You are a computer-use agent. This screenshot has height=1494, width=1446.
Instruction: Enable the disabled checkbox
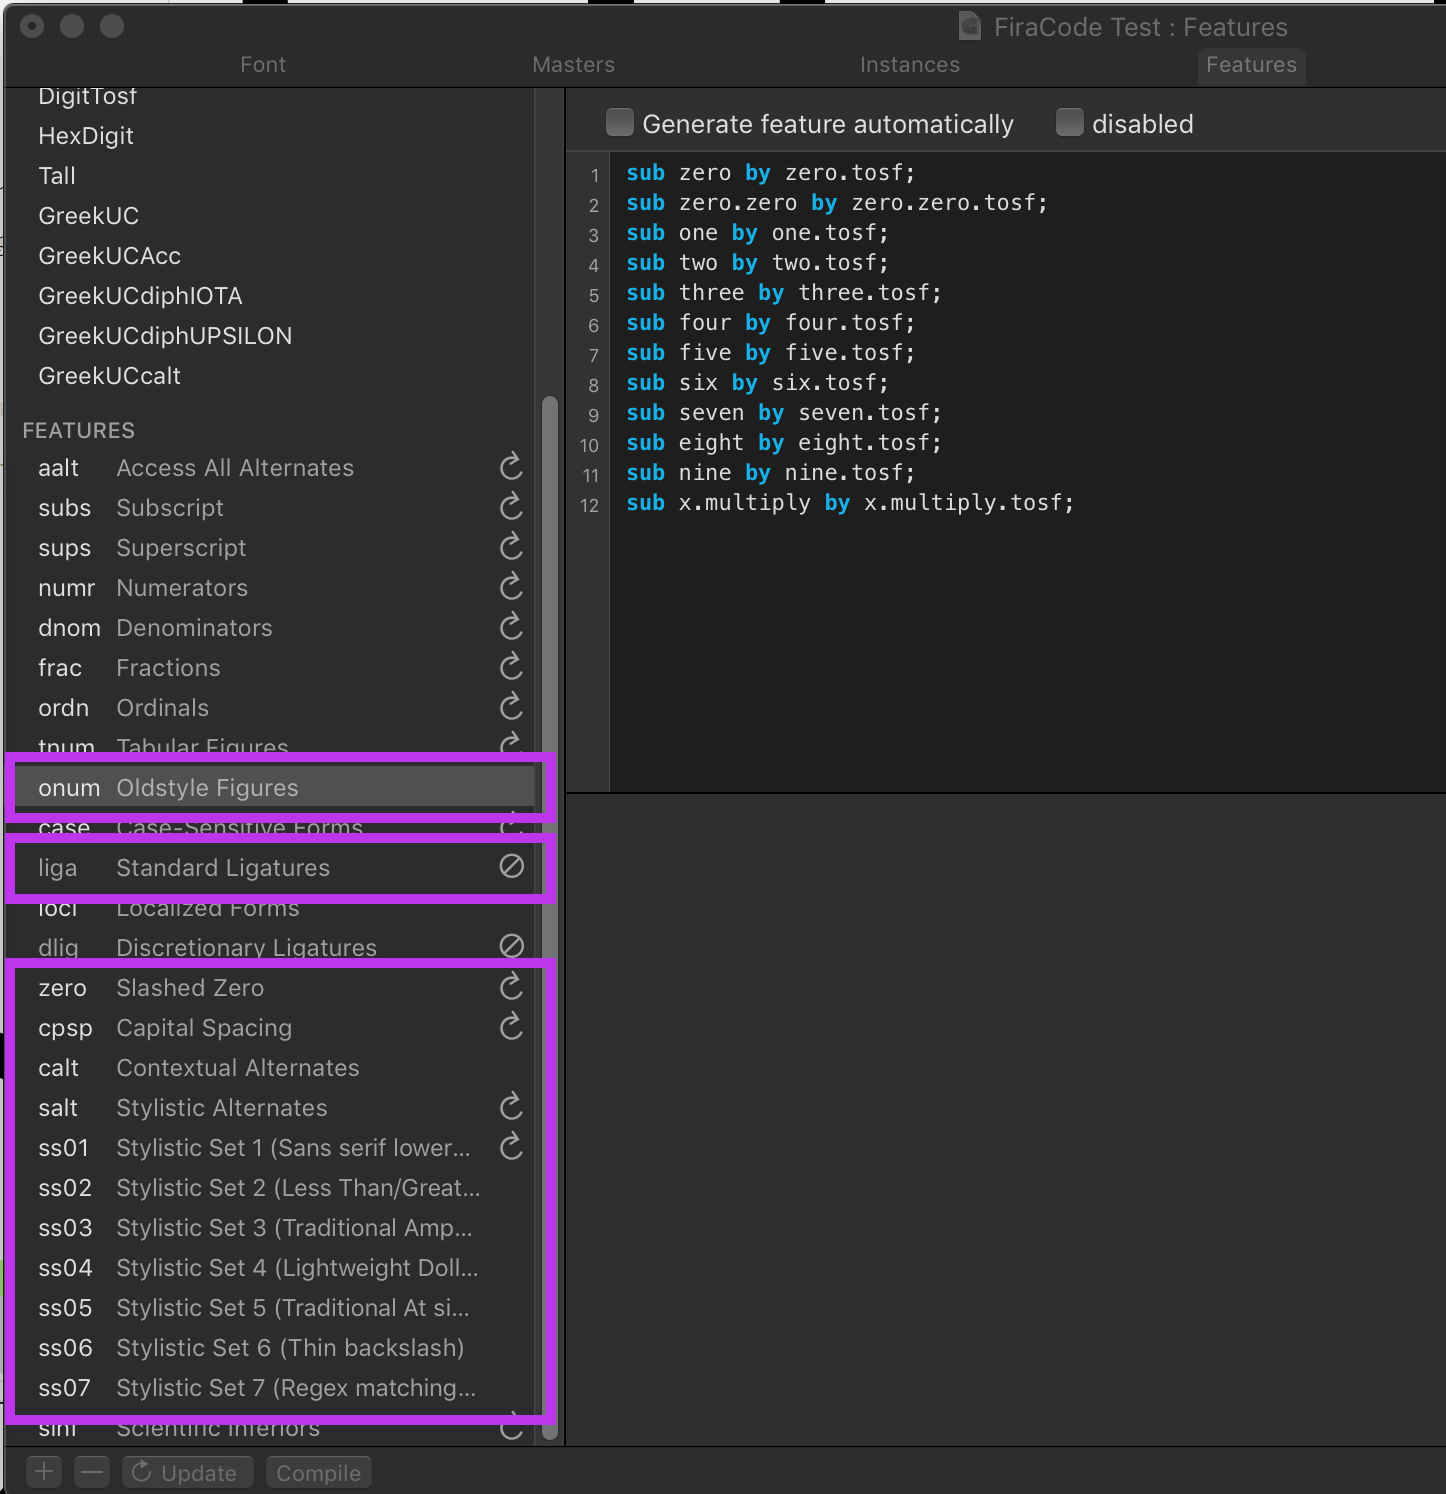pyautogui.click(x=1069, y=122)
